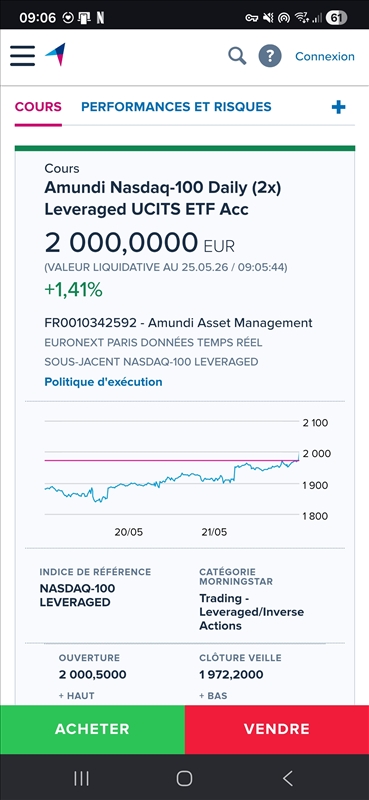The width and height of the screenshot is (369, 800).
Task: Tap Wi-Fi status bar icon
Action: tap(302, 18)
